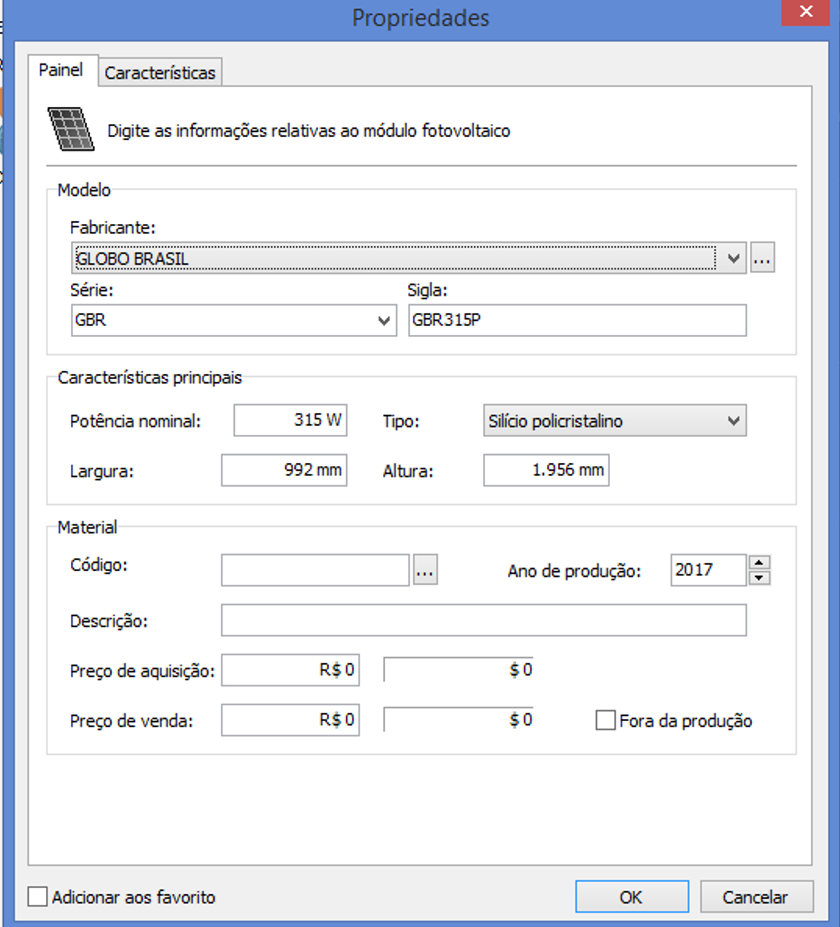The width and height of the screenshot is (840, 927).
Task: Focus the Potência nominal field
Action: [x=290, y=420]
